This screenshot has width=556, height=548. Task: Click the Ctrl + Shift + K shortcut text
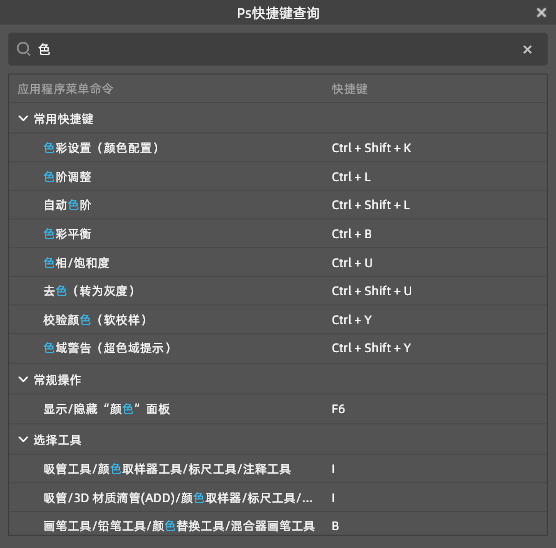pos(371,148)
